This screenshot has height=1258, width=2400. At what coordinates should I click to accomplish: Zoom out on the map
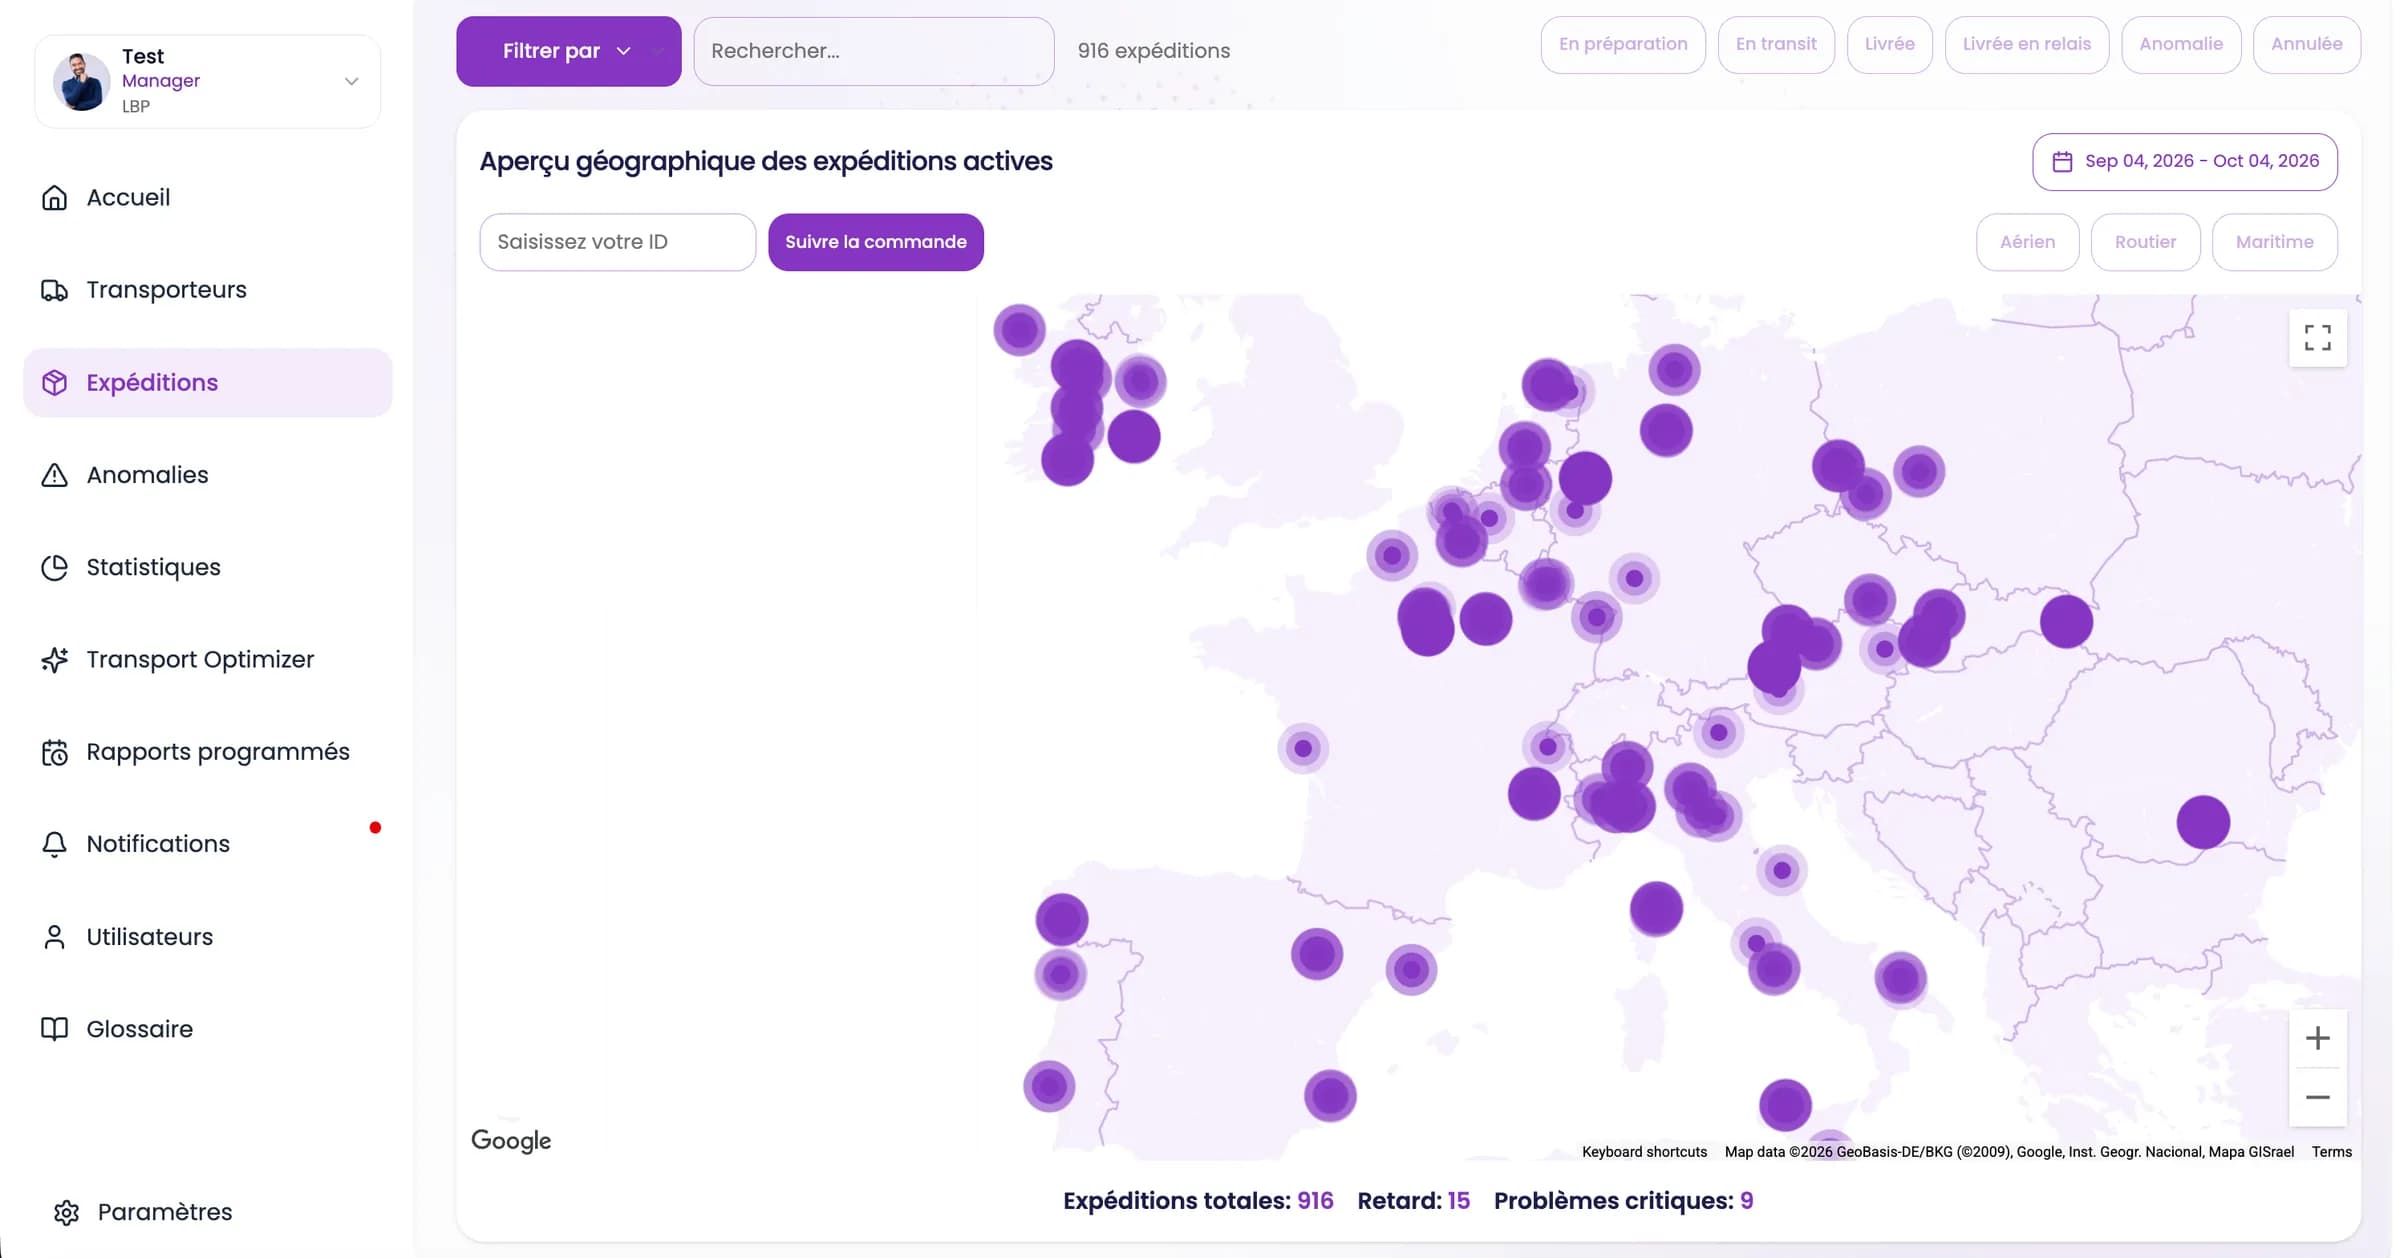2317,1097
